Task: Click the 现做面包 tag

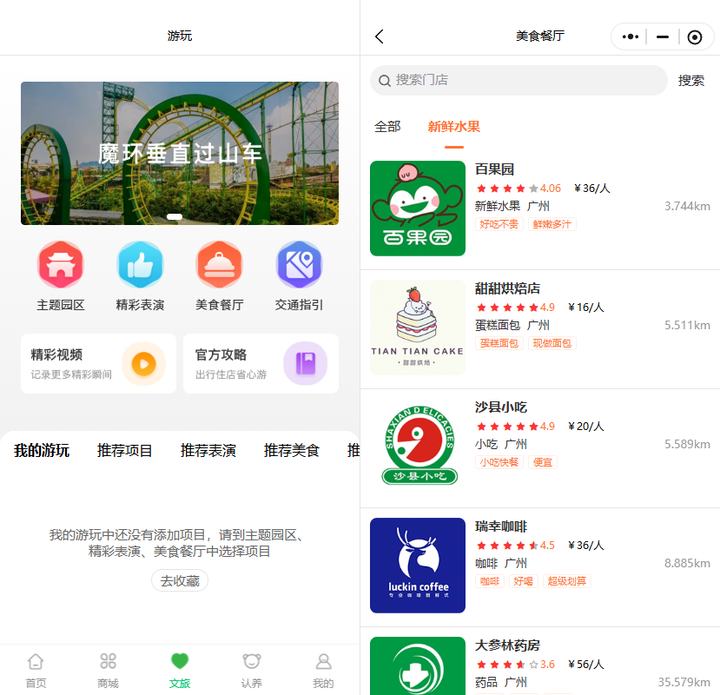Action: pos(552,343)
